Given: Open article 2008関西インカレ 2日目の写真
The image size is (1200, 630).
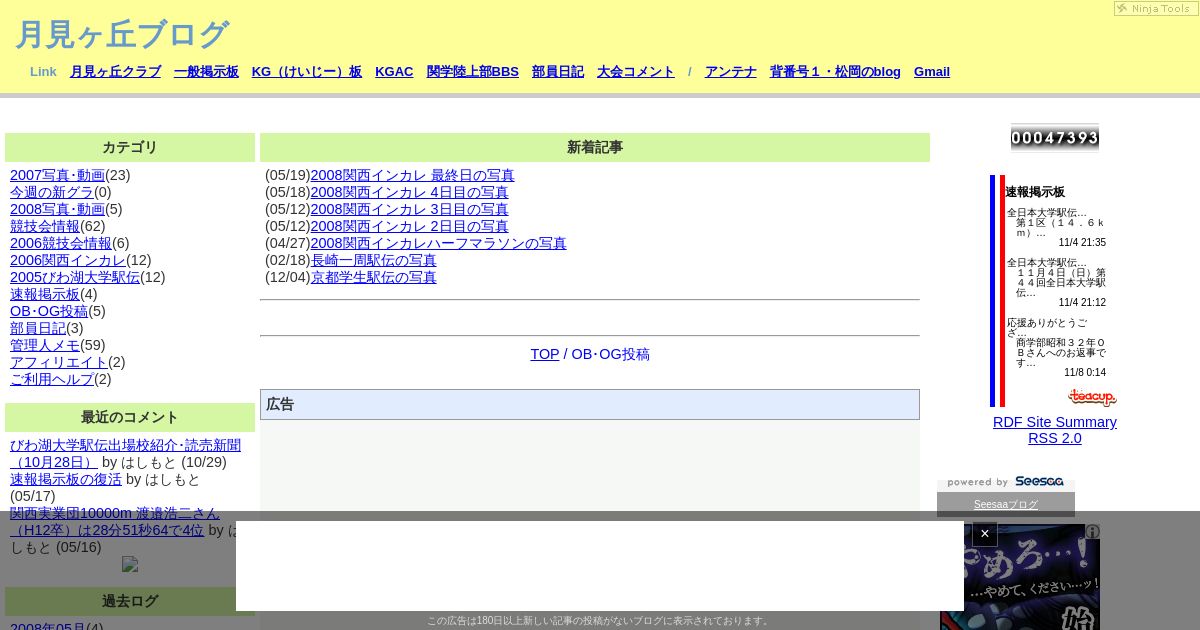Looking at the screenshot, I should (x=409, y=226).
